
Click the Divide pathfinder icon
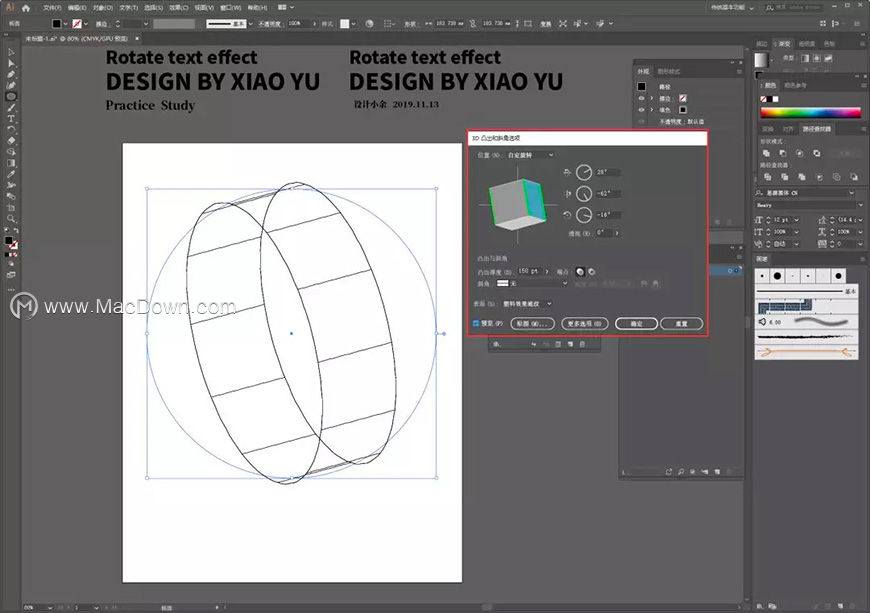click(x=767, y=177)
